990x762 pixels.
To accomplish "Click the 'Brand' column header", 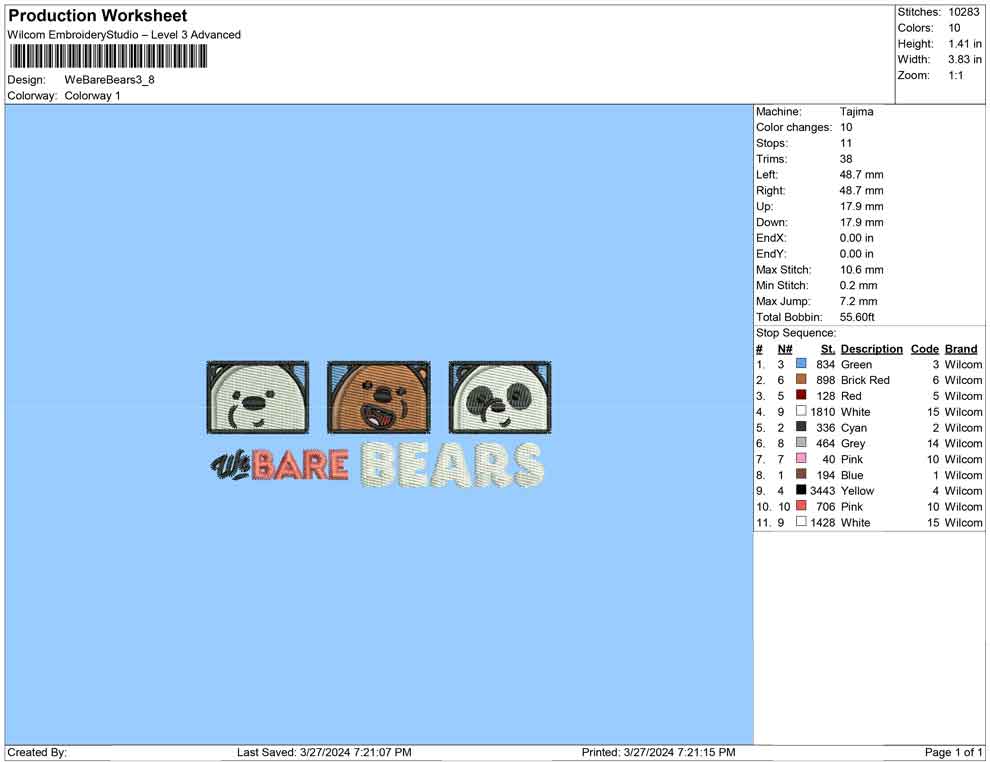I will click(961, 349).
